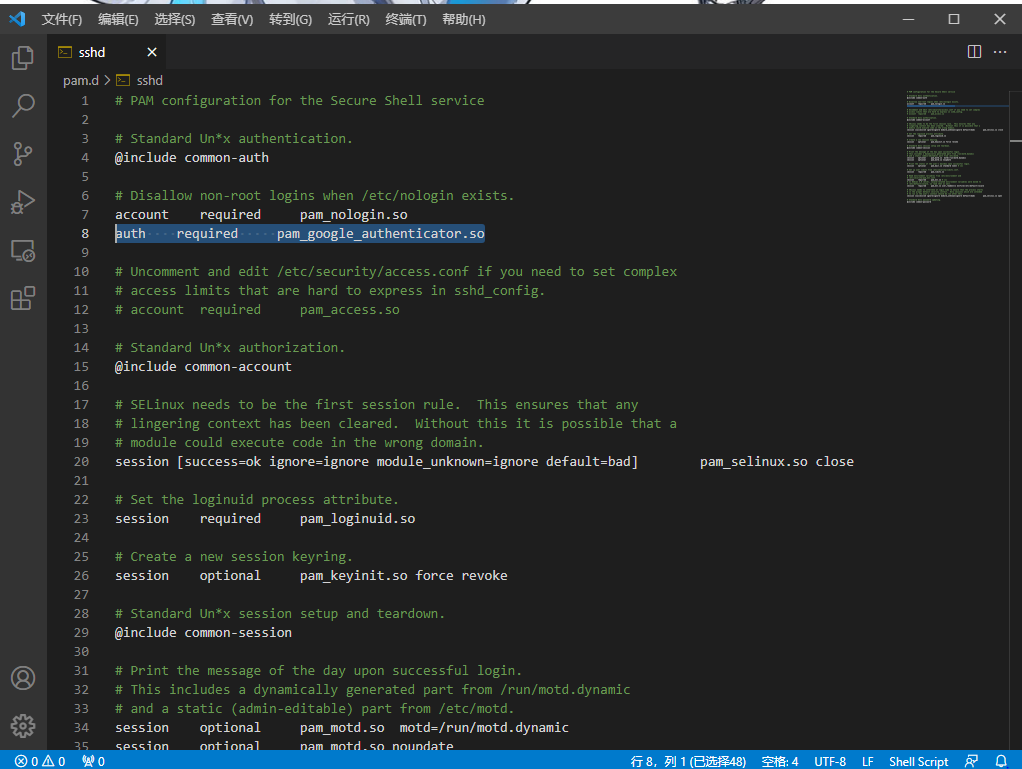The height and width of the screenshot is (769, 1022).
Task: Click the errors and warnings counter
Action: (40, 761)
